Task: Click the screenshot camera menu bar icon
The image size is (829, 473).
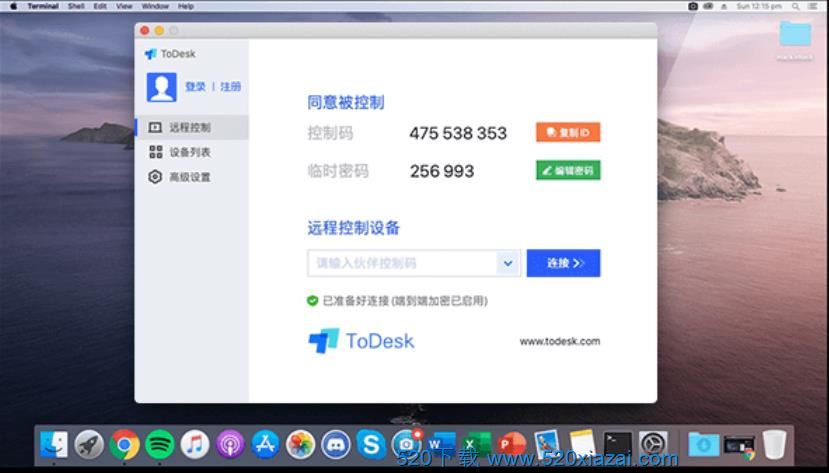Action: (693, 6)
